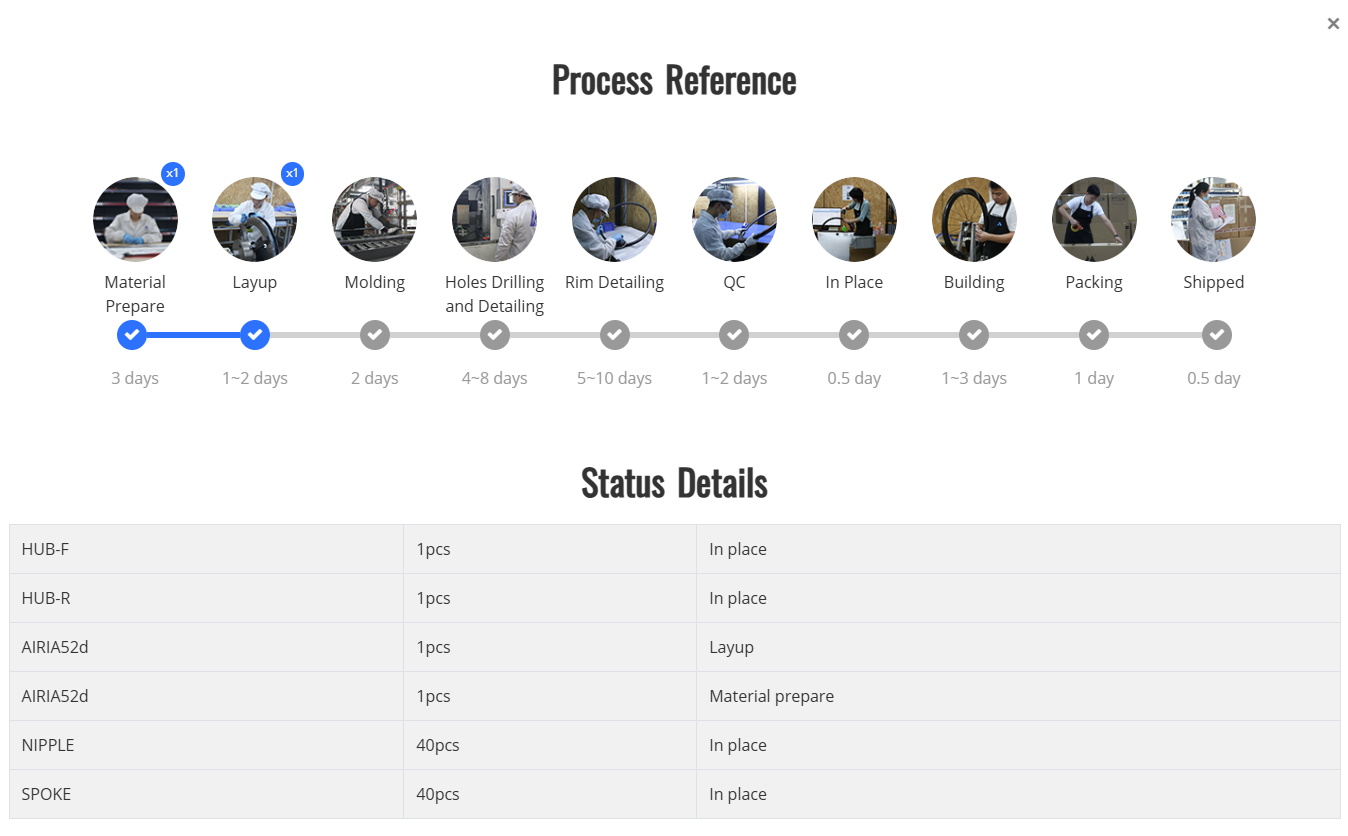Image resolution: width=1348 pixels, height=836 pixels.
Task: Click the gray checkmark under QC
Action: [734, 335]
